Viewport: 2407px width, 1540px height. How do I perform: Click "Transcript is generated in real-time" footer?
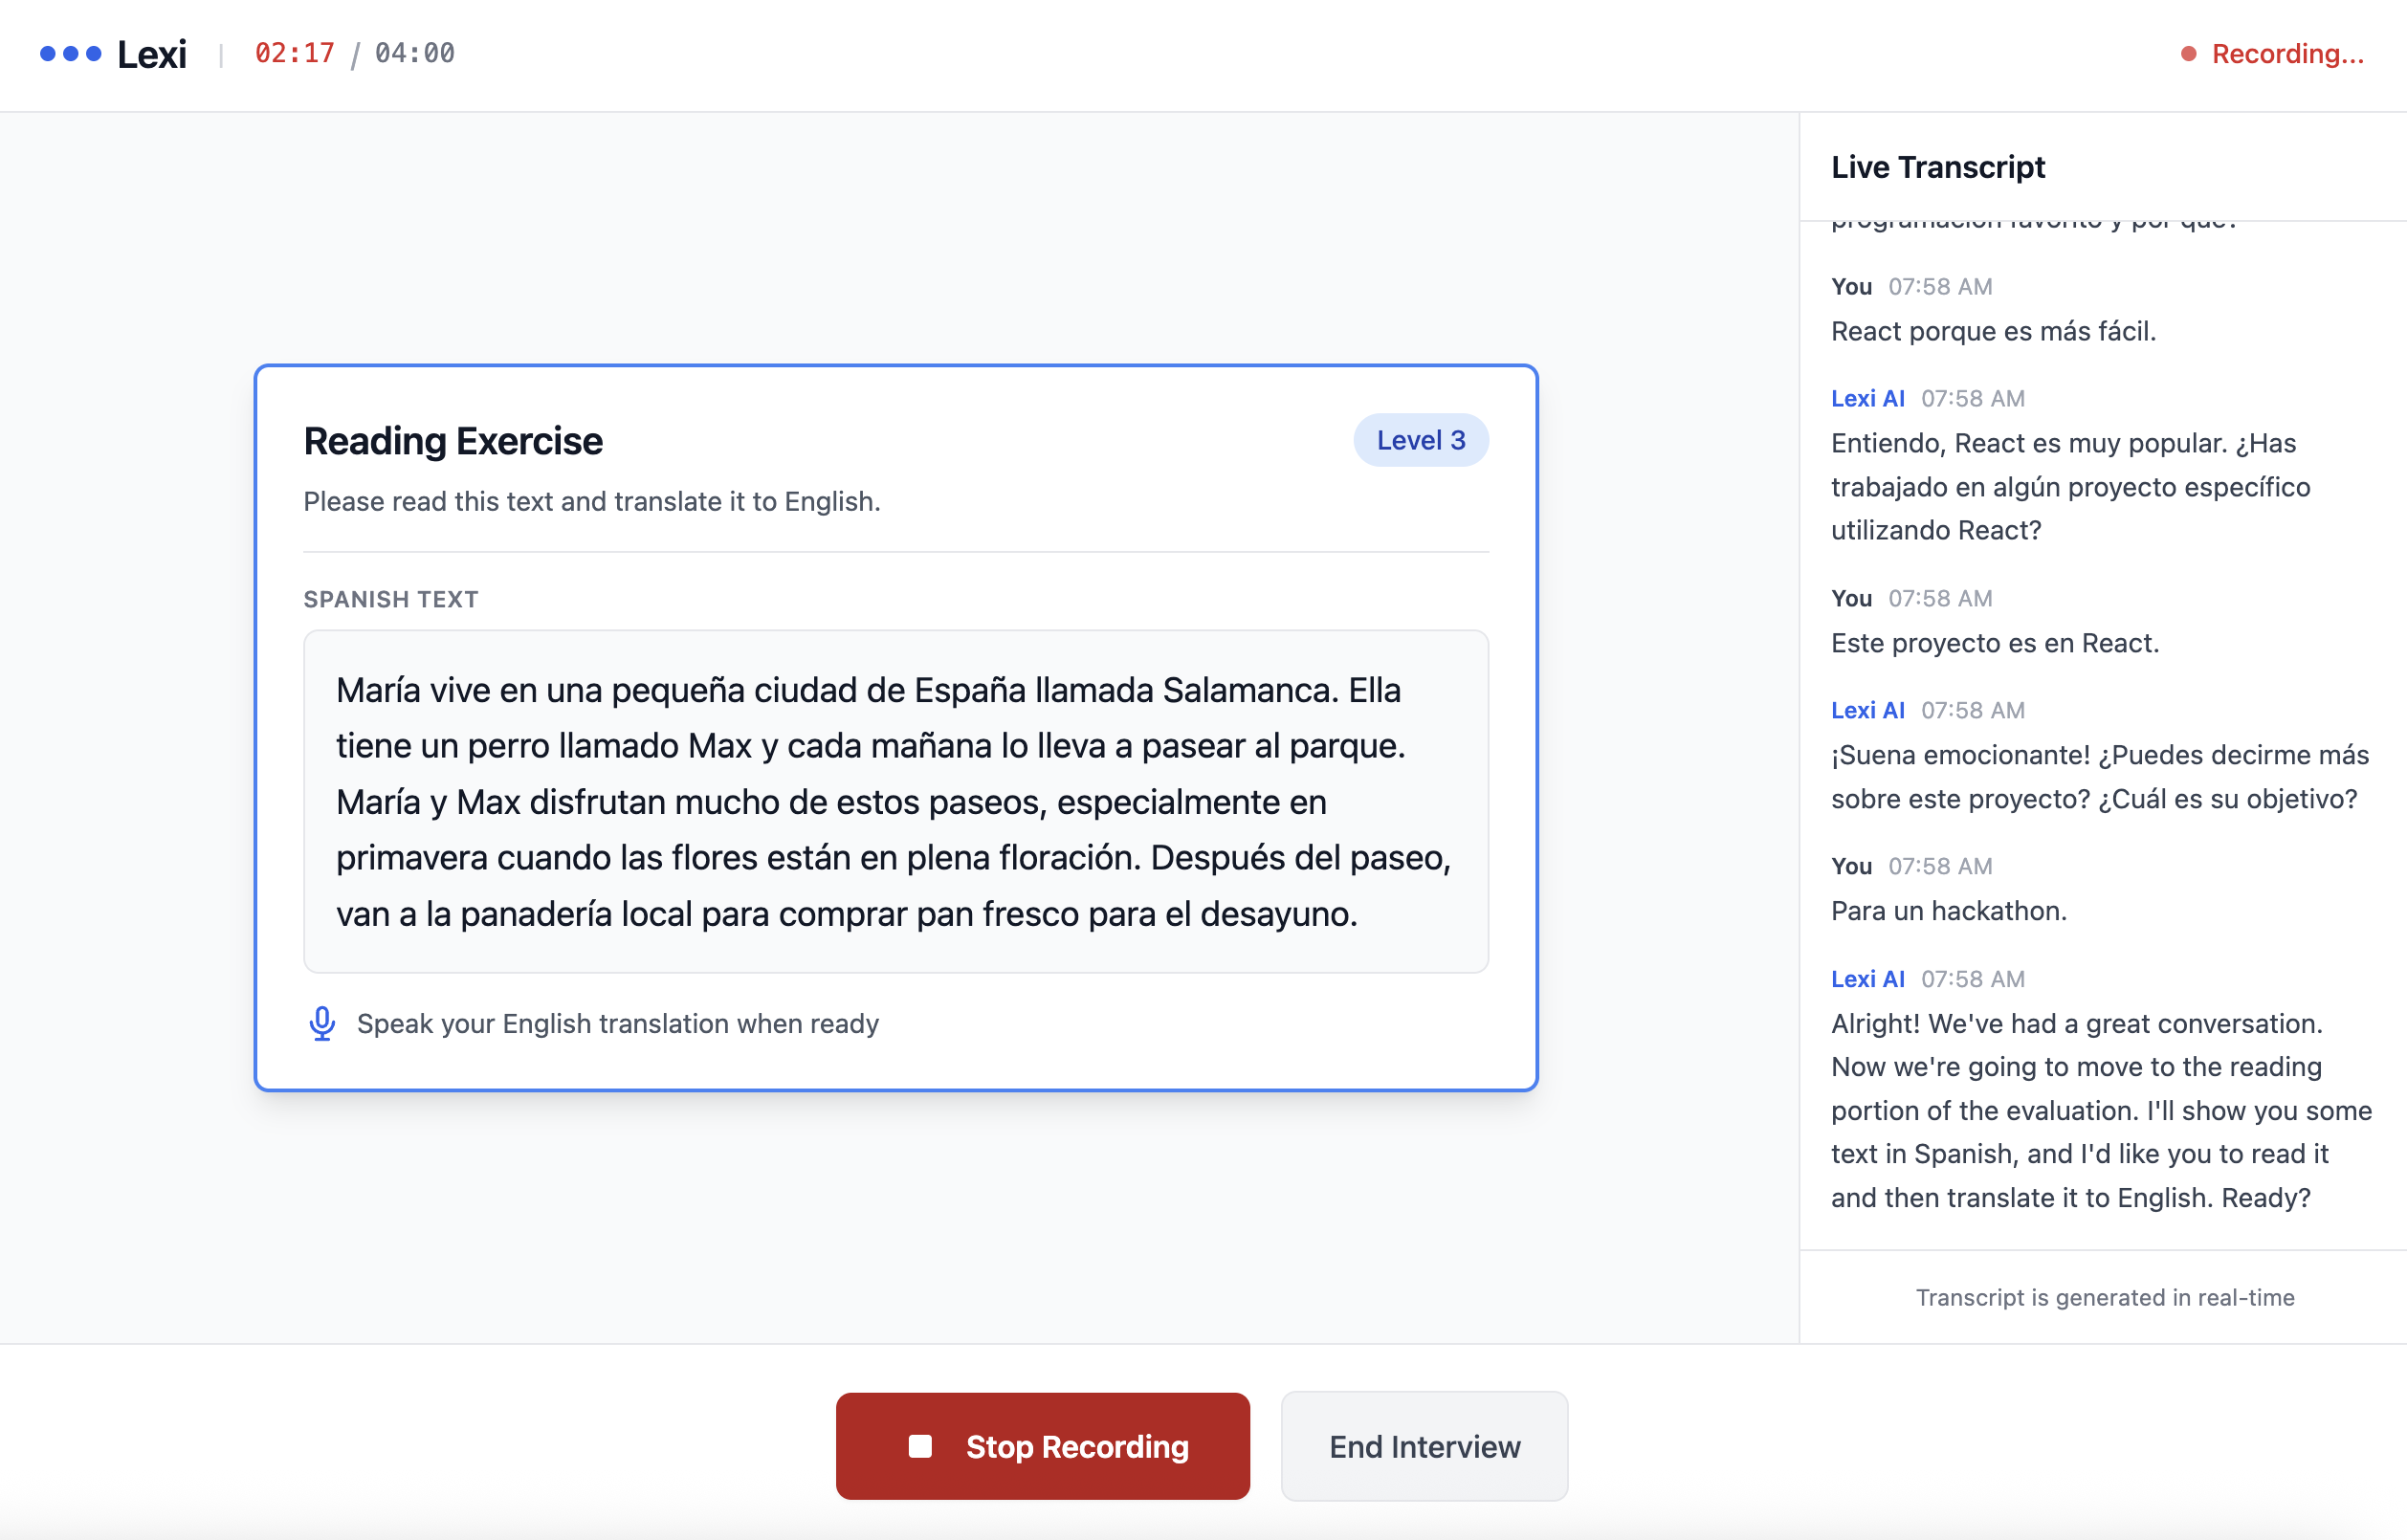[2104, 1297]
